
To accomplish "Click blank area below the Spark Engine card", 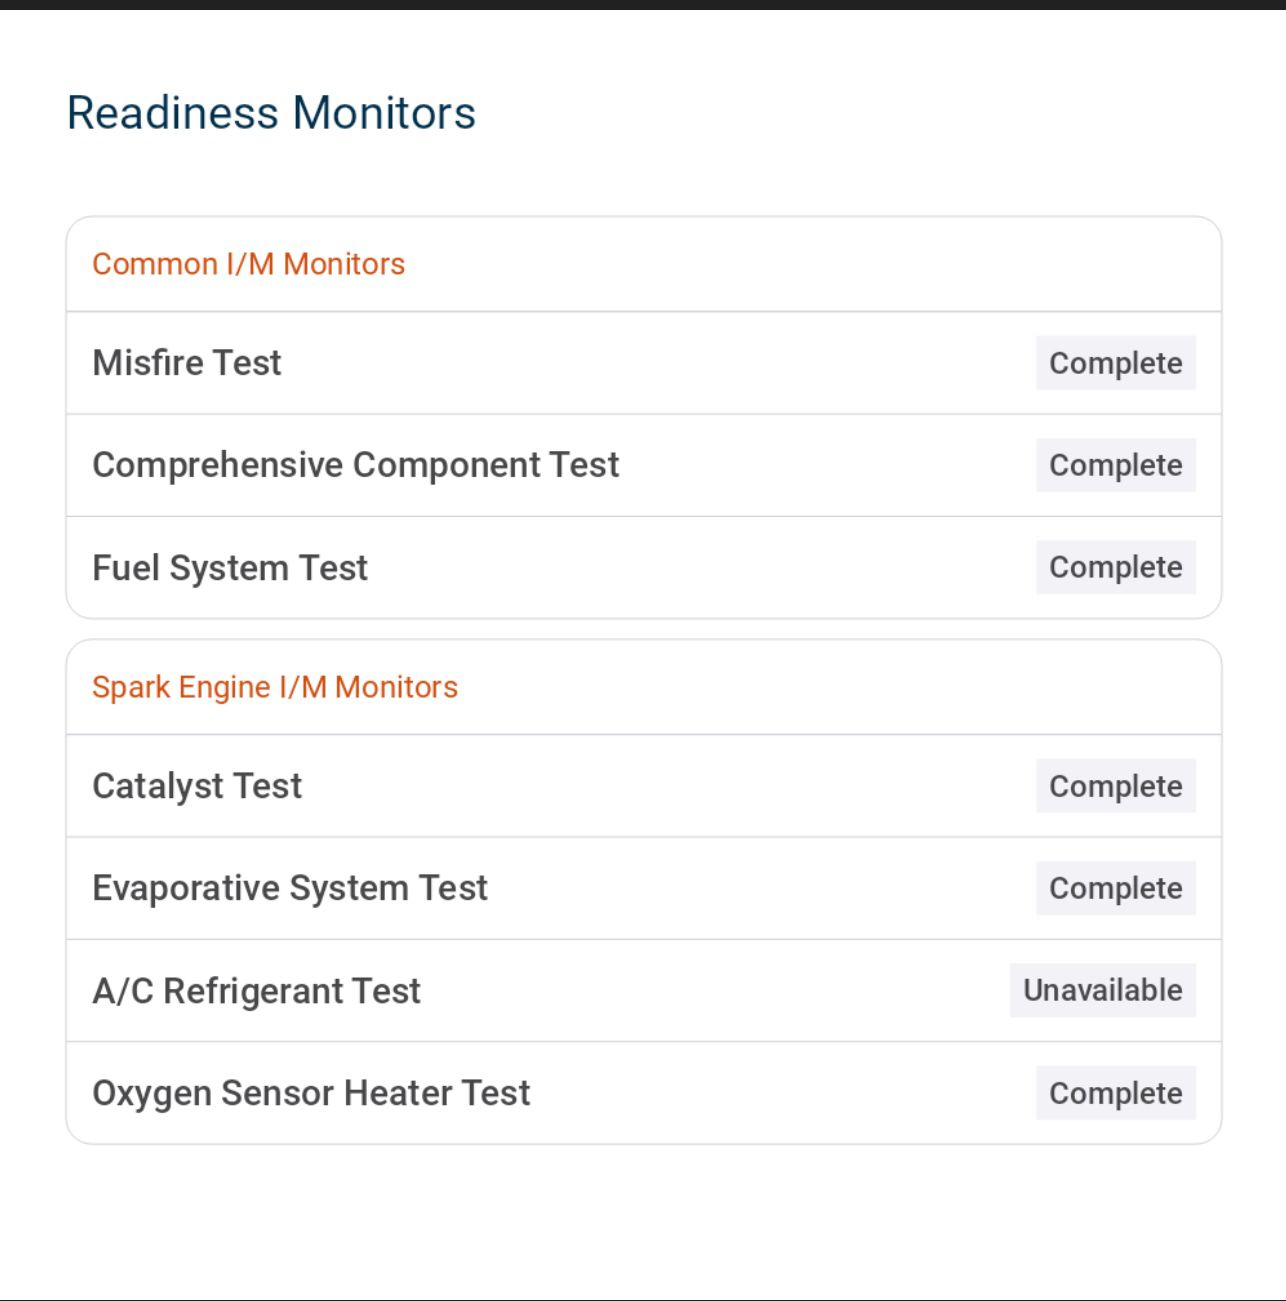I will 643,1220.
